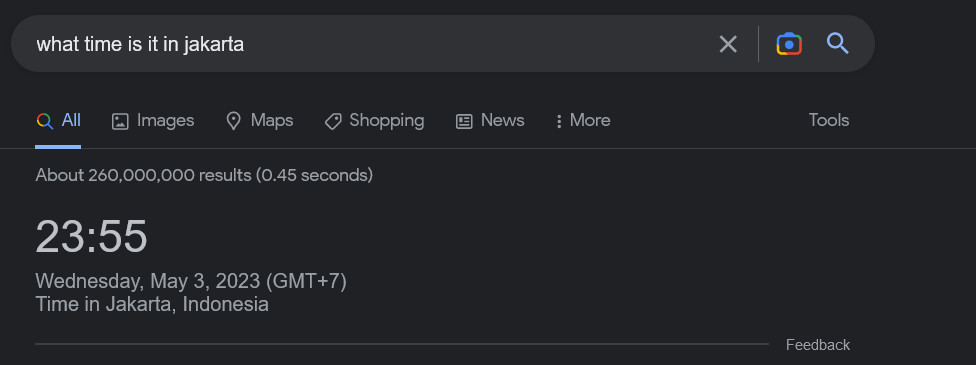976x365 pixels.
Task: Click the price tag icon beside Shopping
Action: point(333,121)
